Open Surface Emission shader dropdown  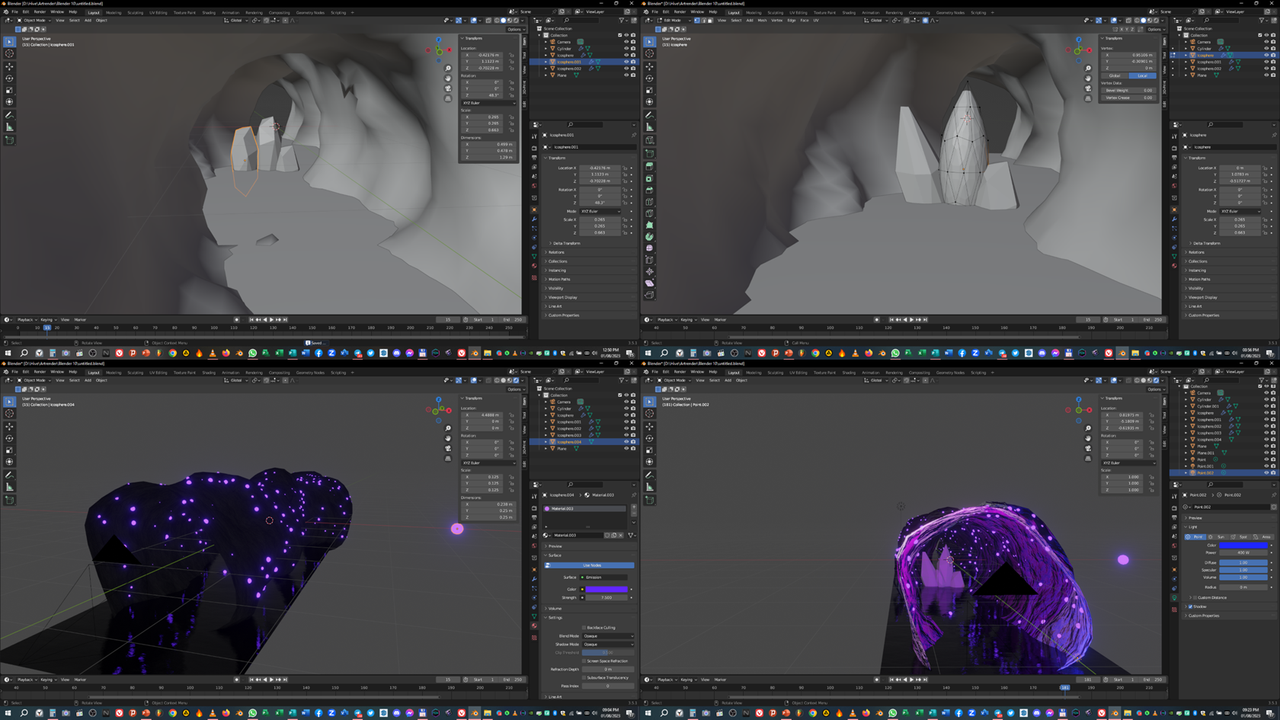[604, 577]
